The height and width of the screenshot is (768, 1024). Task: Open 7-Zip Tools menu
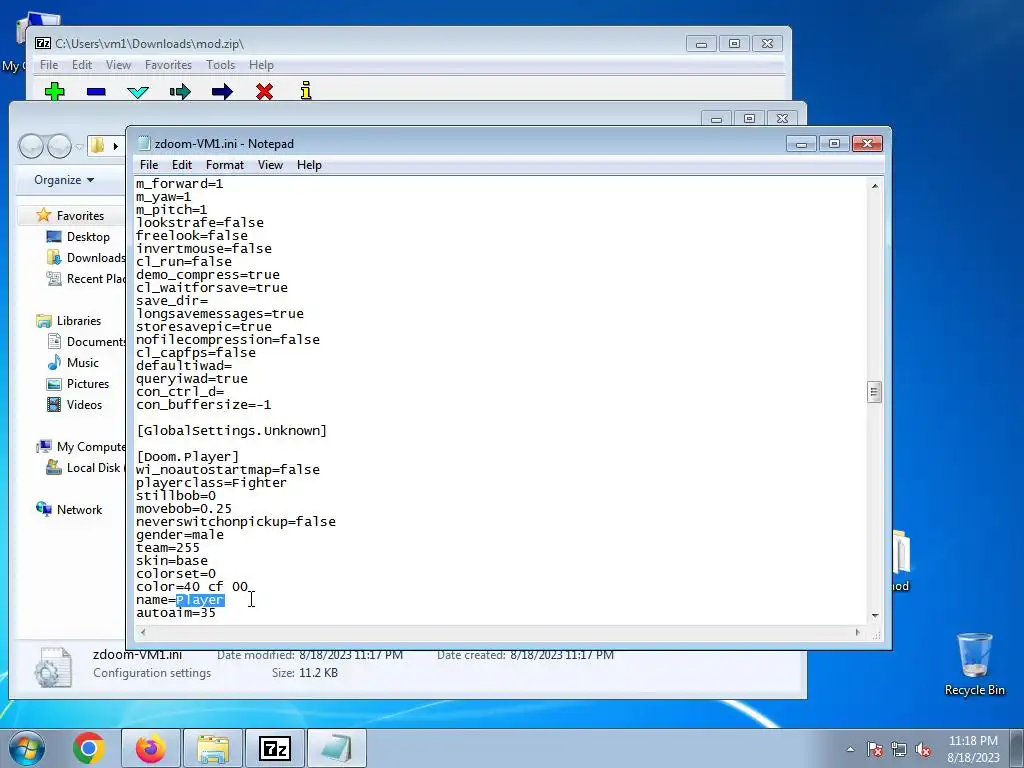point(220,65)
